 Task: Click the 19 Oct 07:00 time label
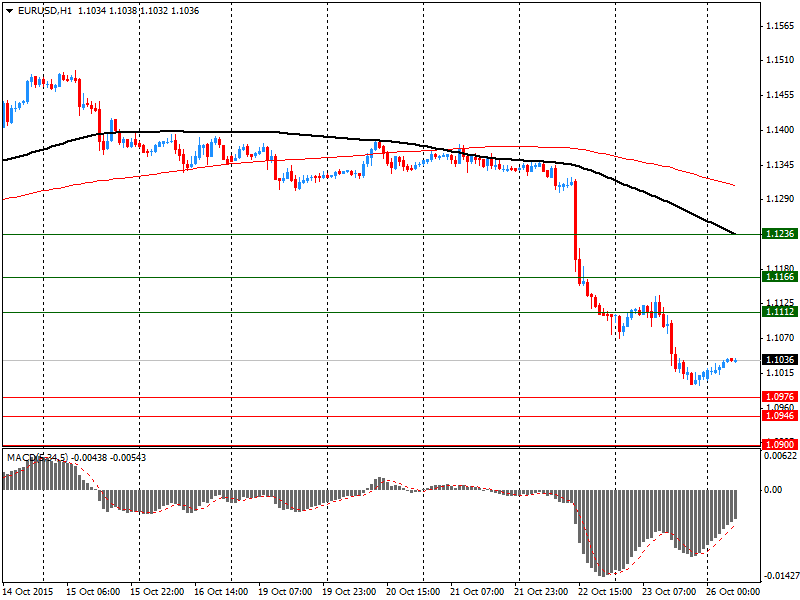285,592
